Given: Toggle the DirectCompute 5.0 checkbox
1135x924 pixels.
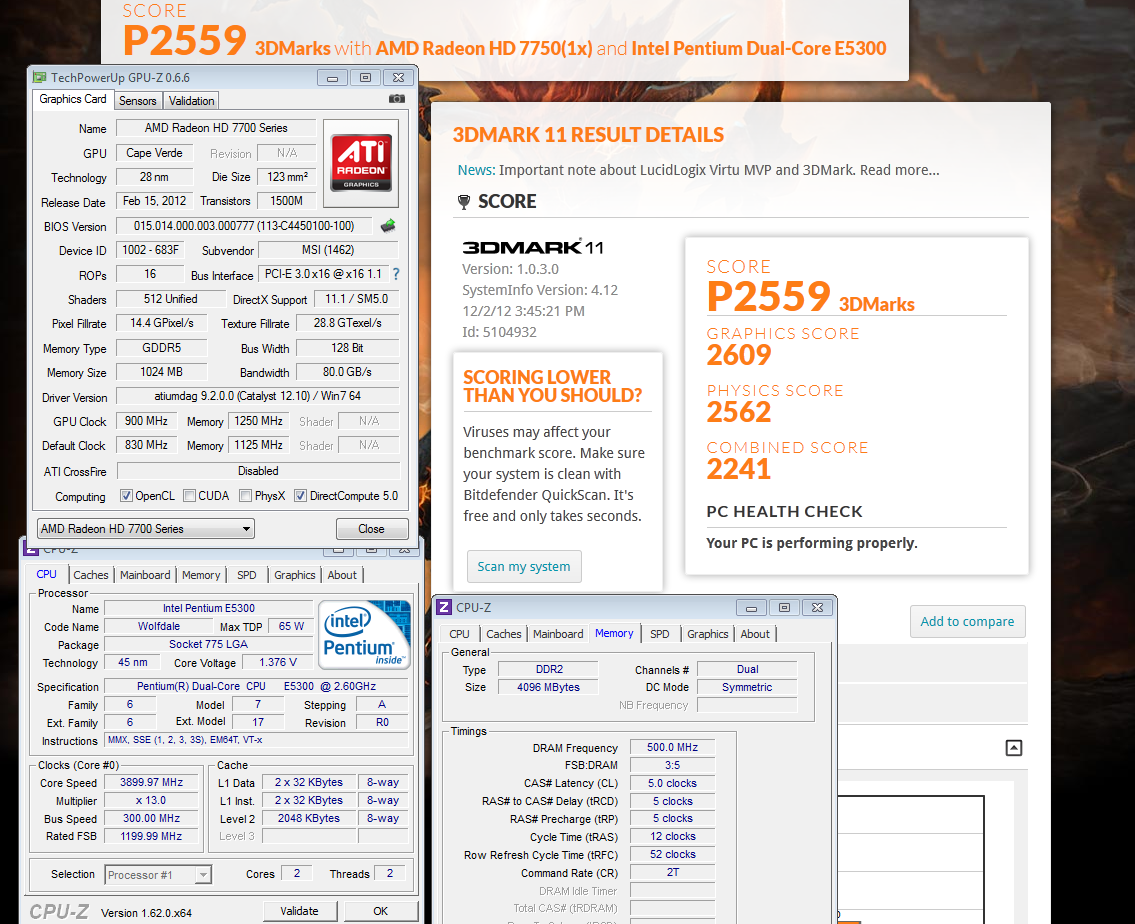Looking at the screenshot, I should click(300, 496).
